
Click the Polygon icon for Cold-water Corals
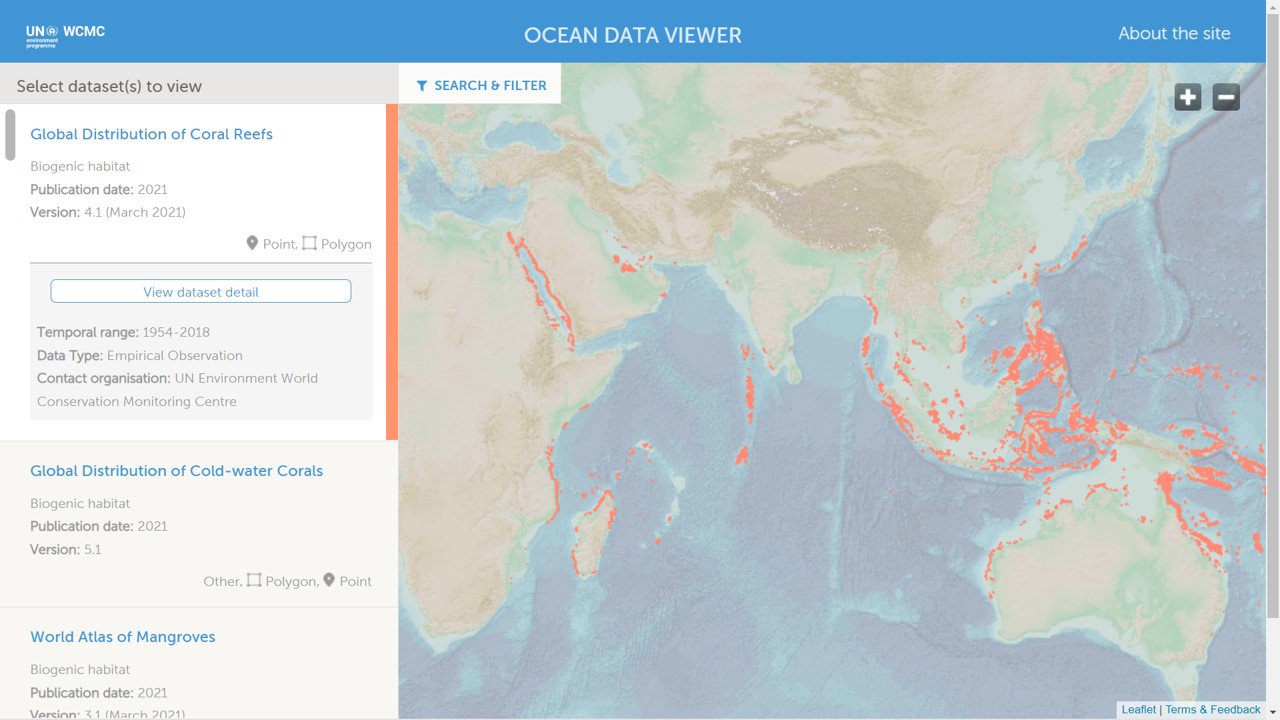tap(254, 580)
